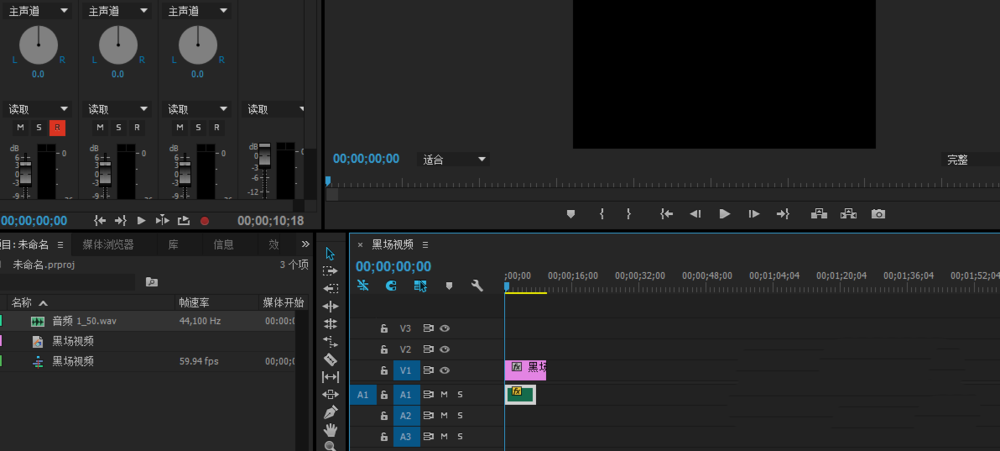Select the Razor tool
The width and height of the screenshot is (1000, 451).
coord(330,359)
